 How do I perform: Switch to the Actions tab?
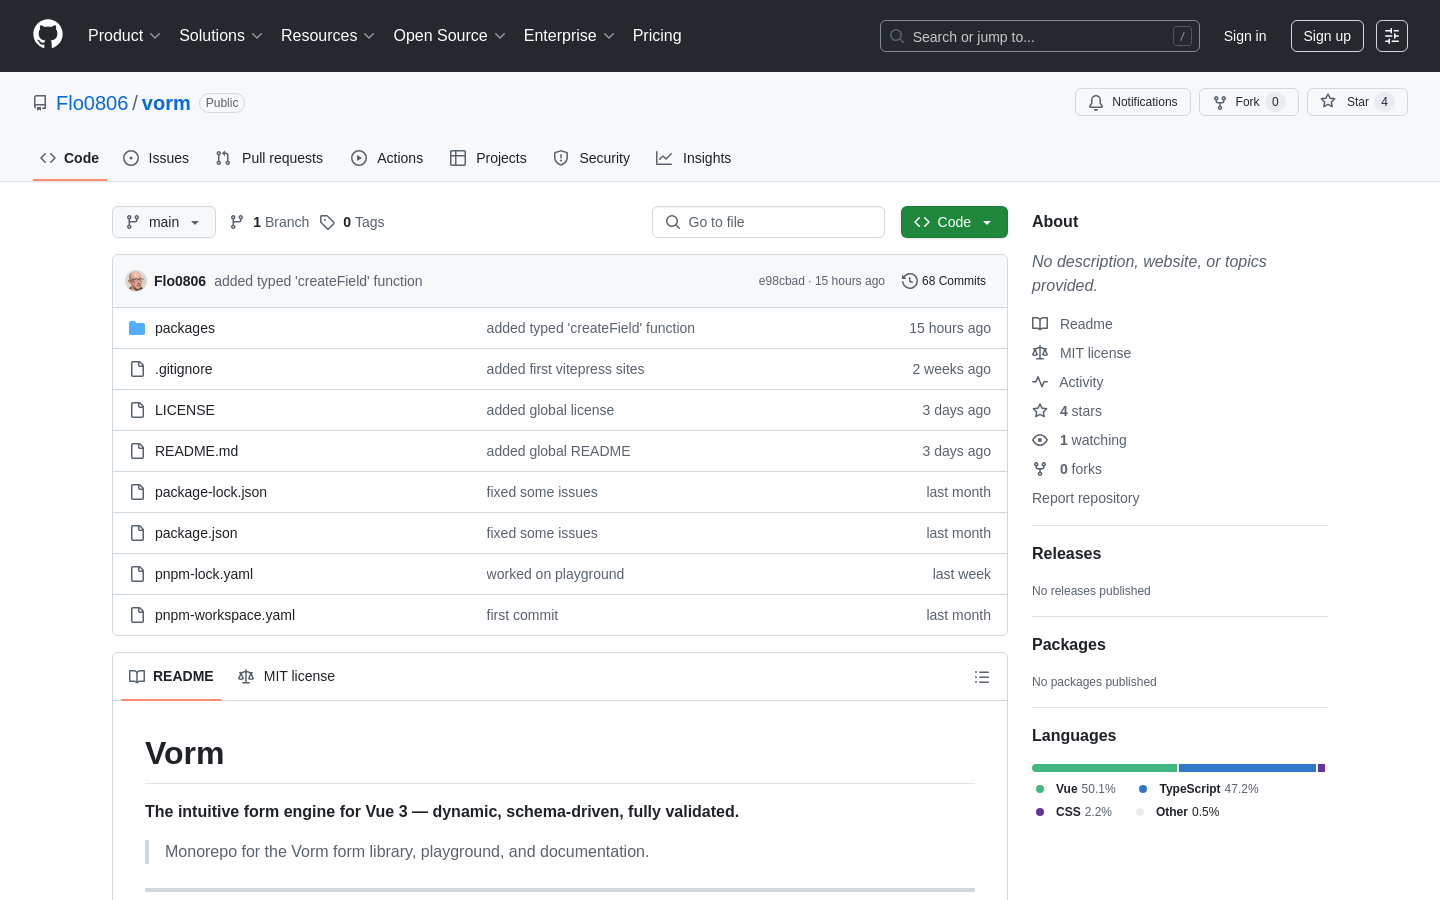pos(387,158)
